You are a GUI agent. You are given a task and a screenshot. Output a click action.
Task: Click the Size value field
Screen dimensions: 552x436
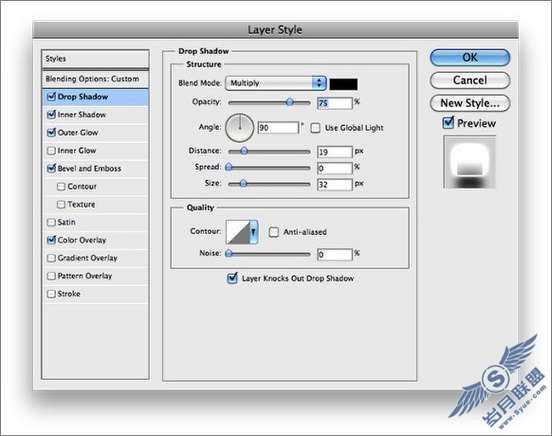(x=334, y=185)
